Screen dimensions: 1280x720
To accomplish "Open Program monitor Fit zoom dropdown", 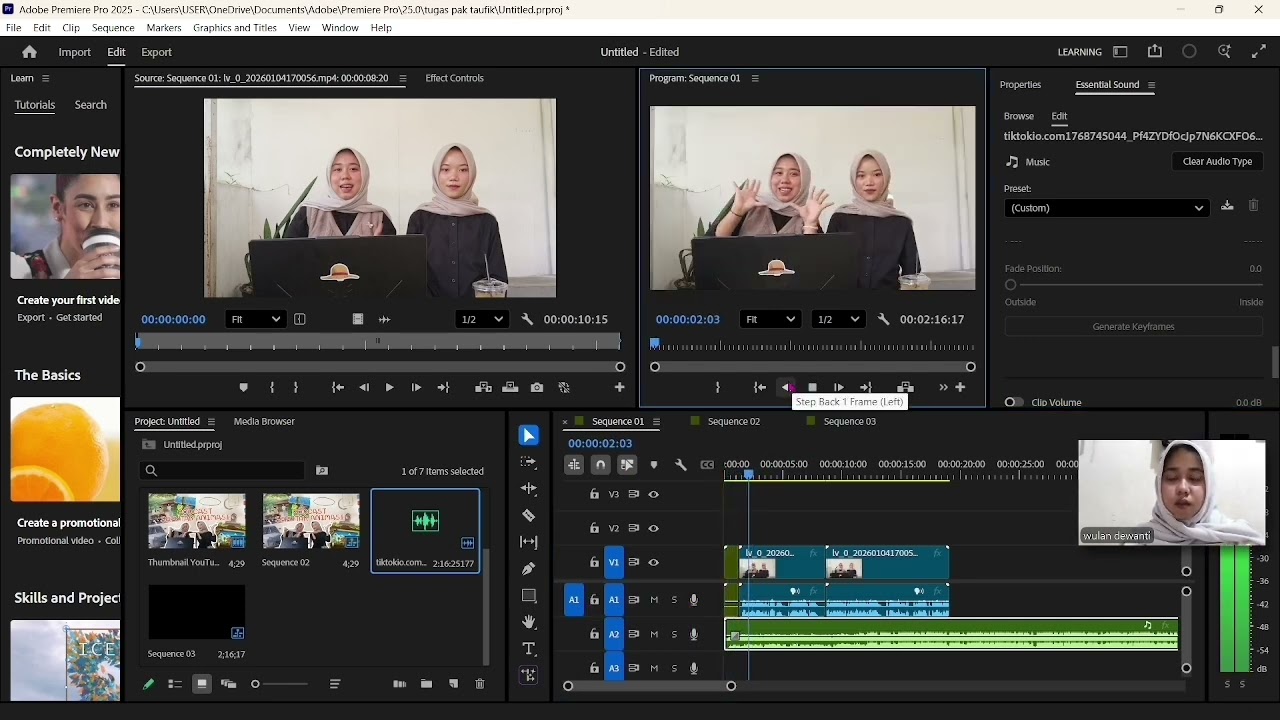I will pyautogui.click(x=770, y=319).
